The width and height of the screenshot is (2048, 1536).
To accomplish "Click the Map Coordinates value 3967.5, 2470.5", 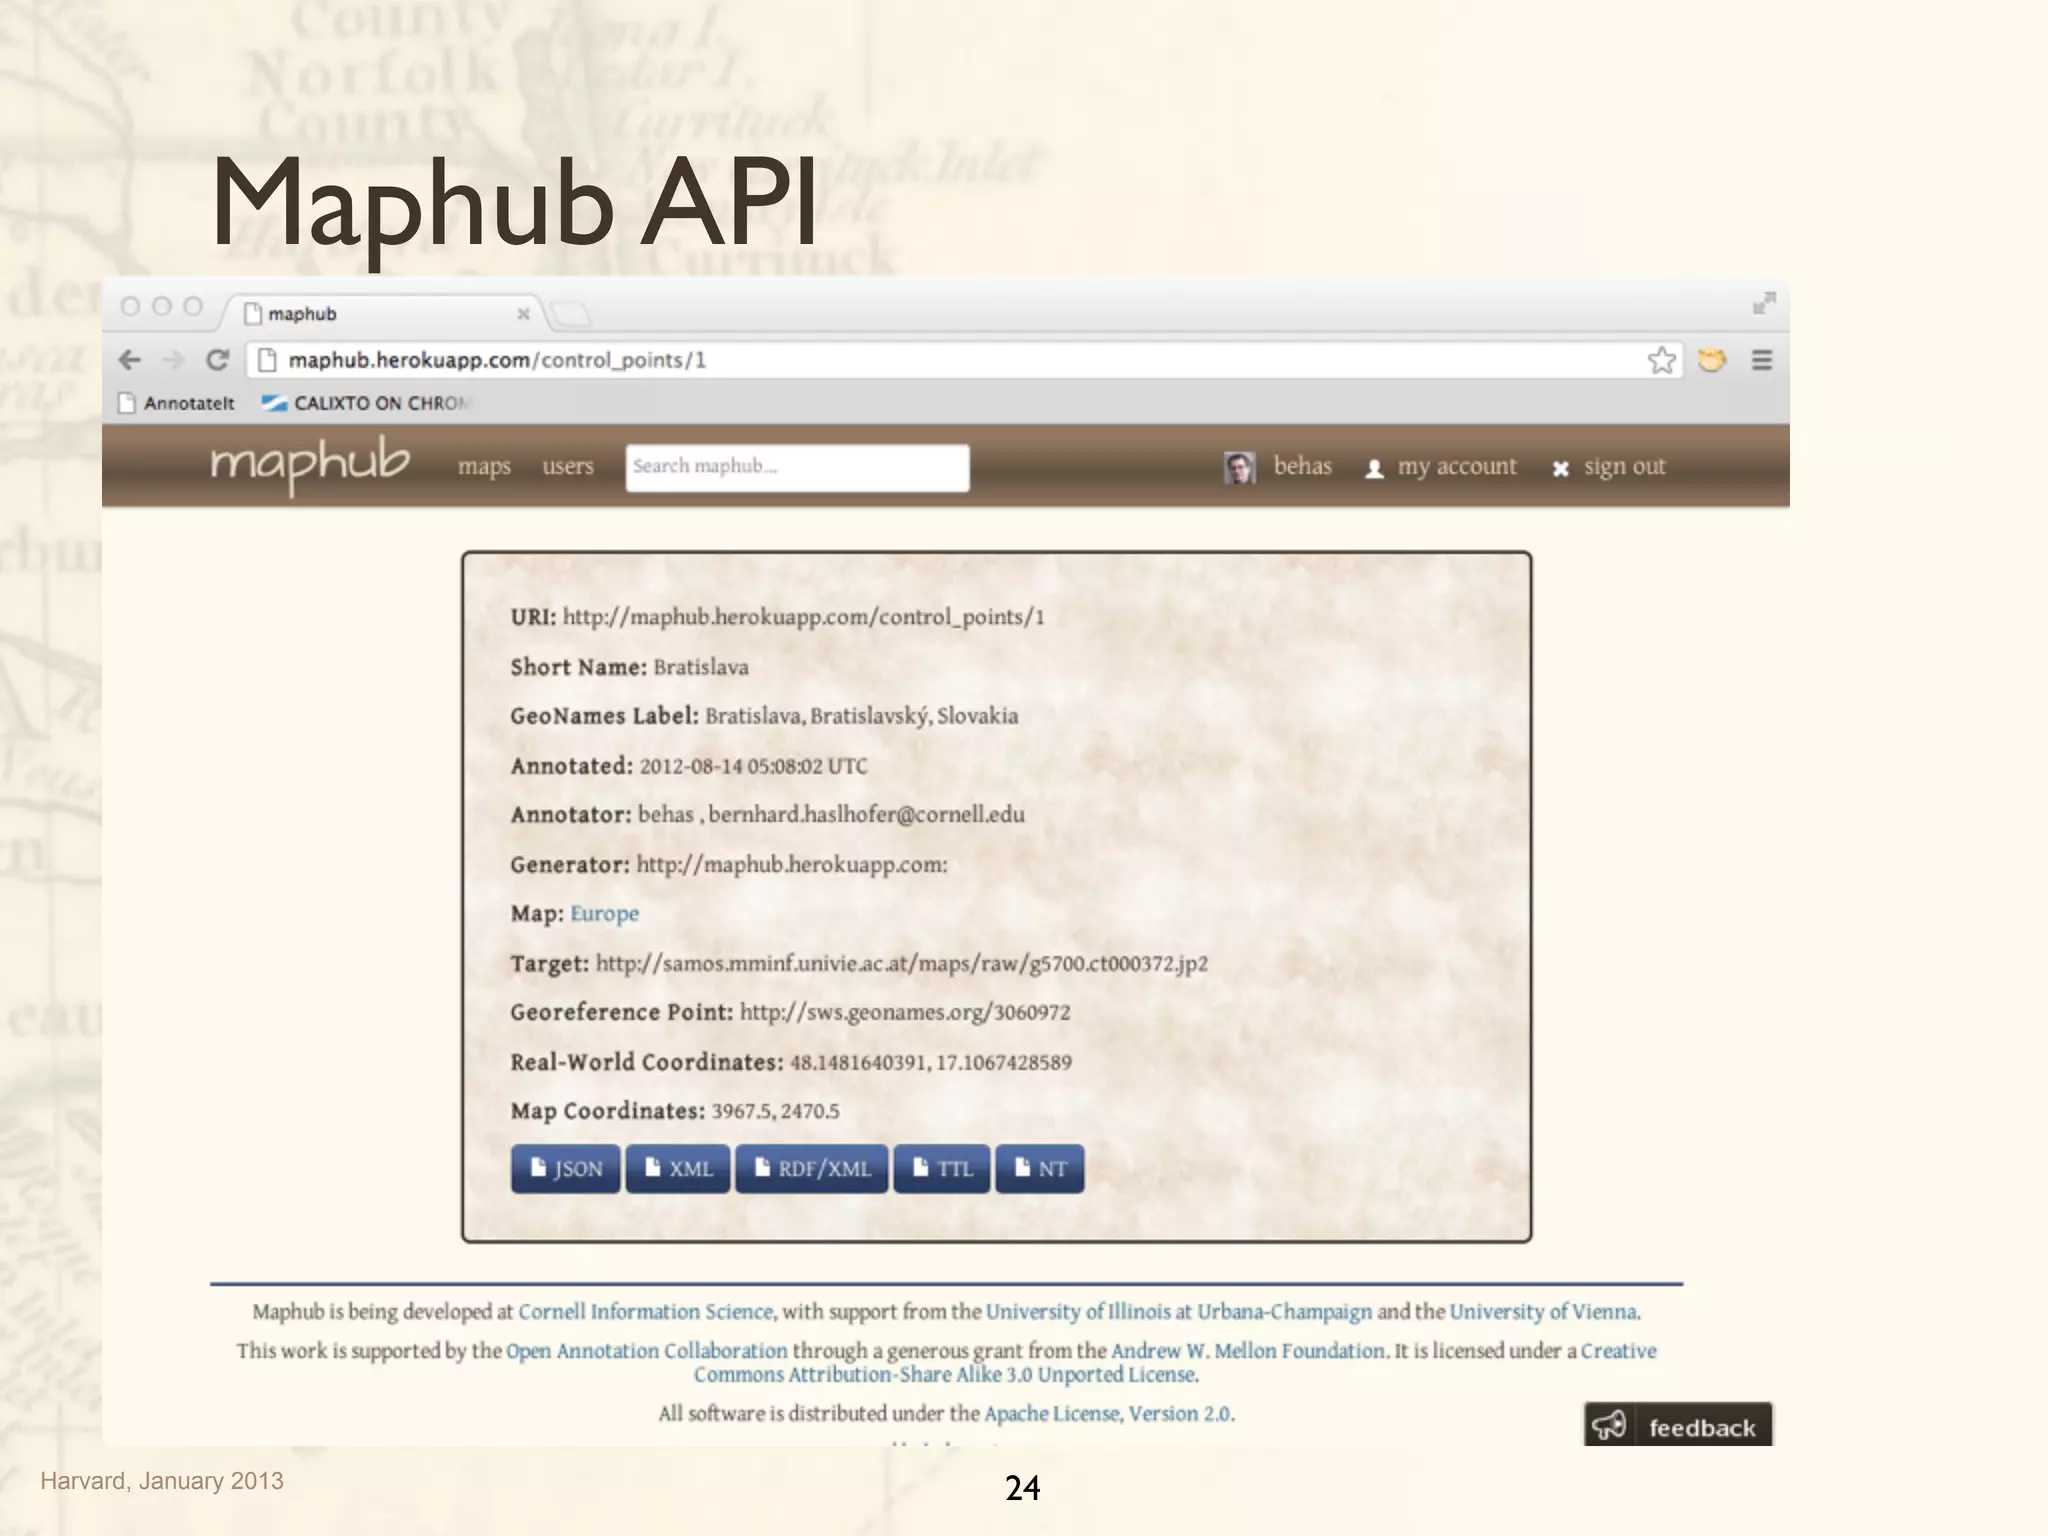I will pyautogui.click(x=775, y=1112).
